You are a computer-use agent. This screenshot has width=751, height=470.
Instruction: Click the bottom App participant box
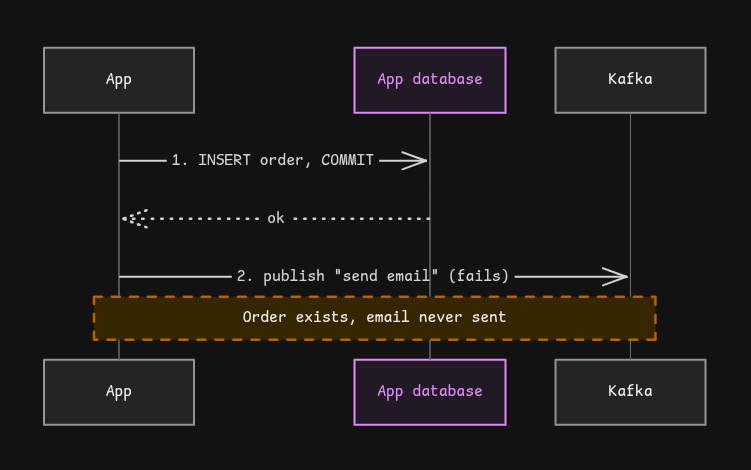(119, 392)
